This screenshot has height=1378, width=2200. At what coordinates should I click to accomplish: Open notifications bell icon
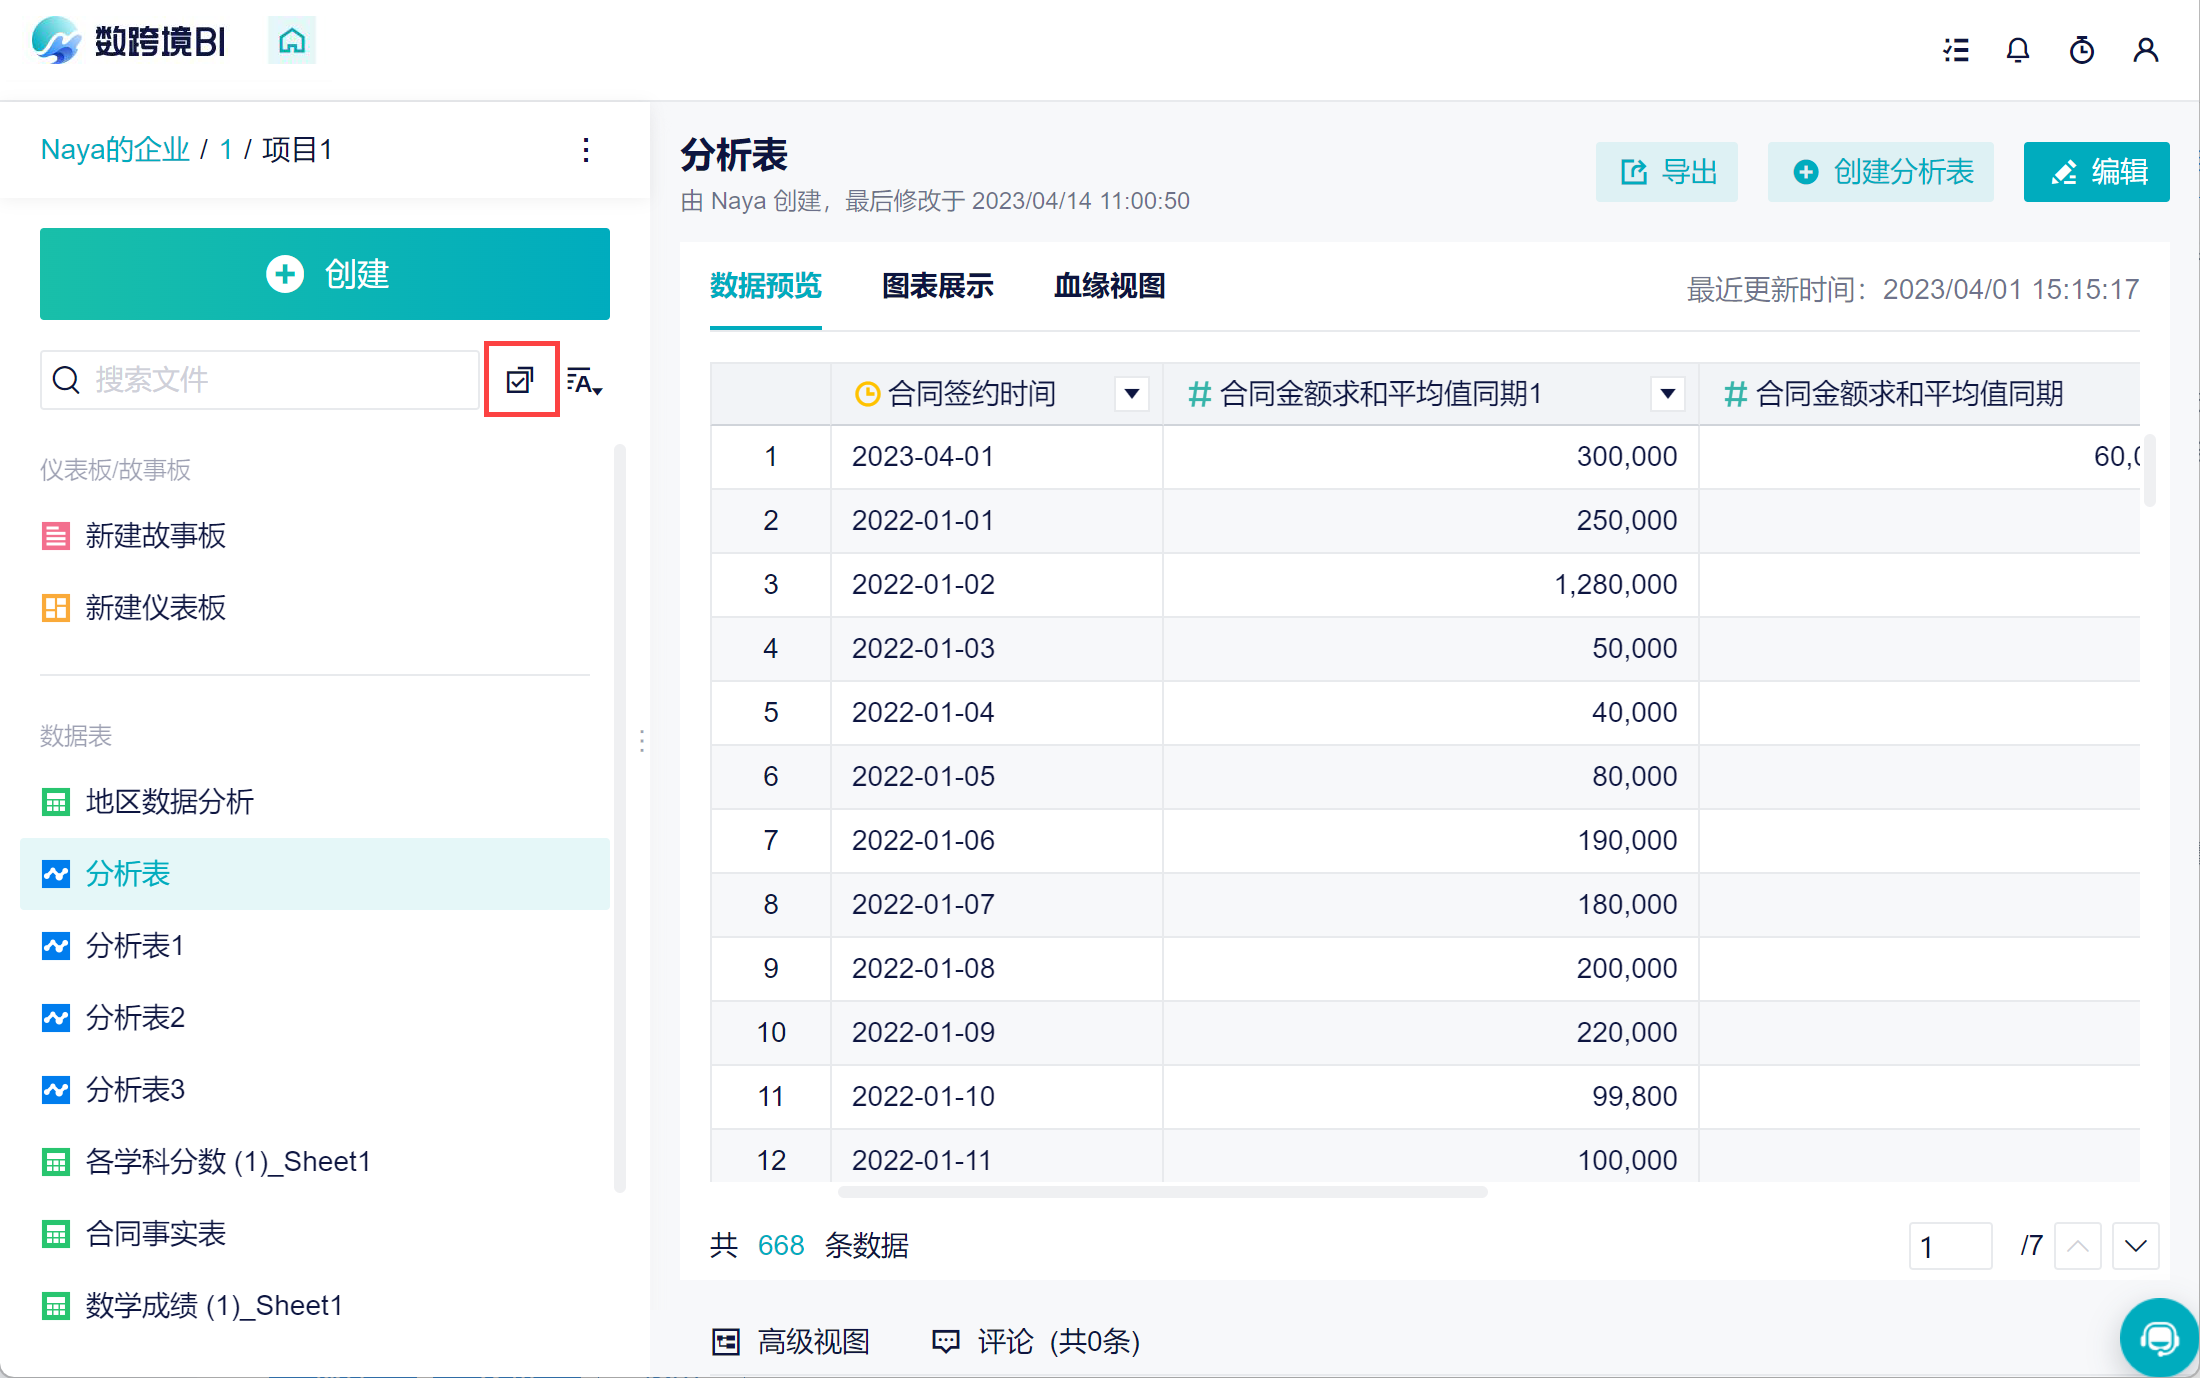point(2018,50)
